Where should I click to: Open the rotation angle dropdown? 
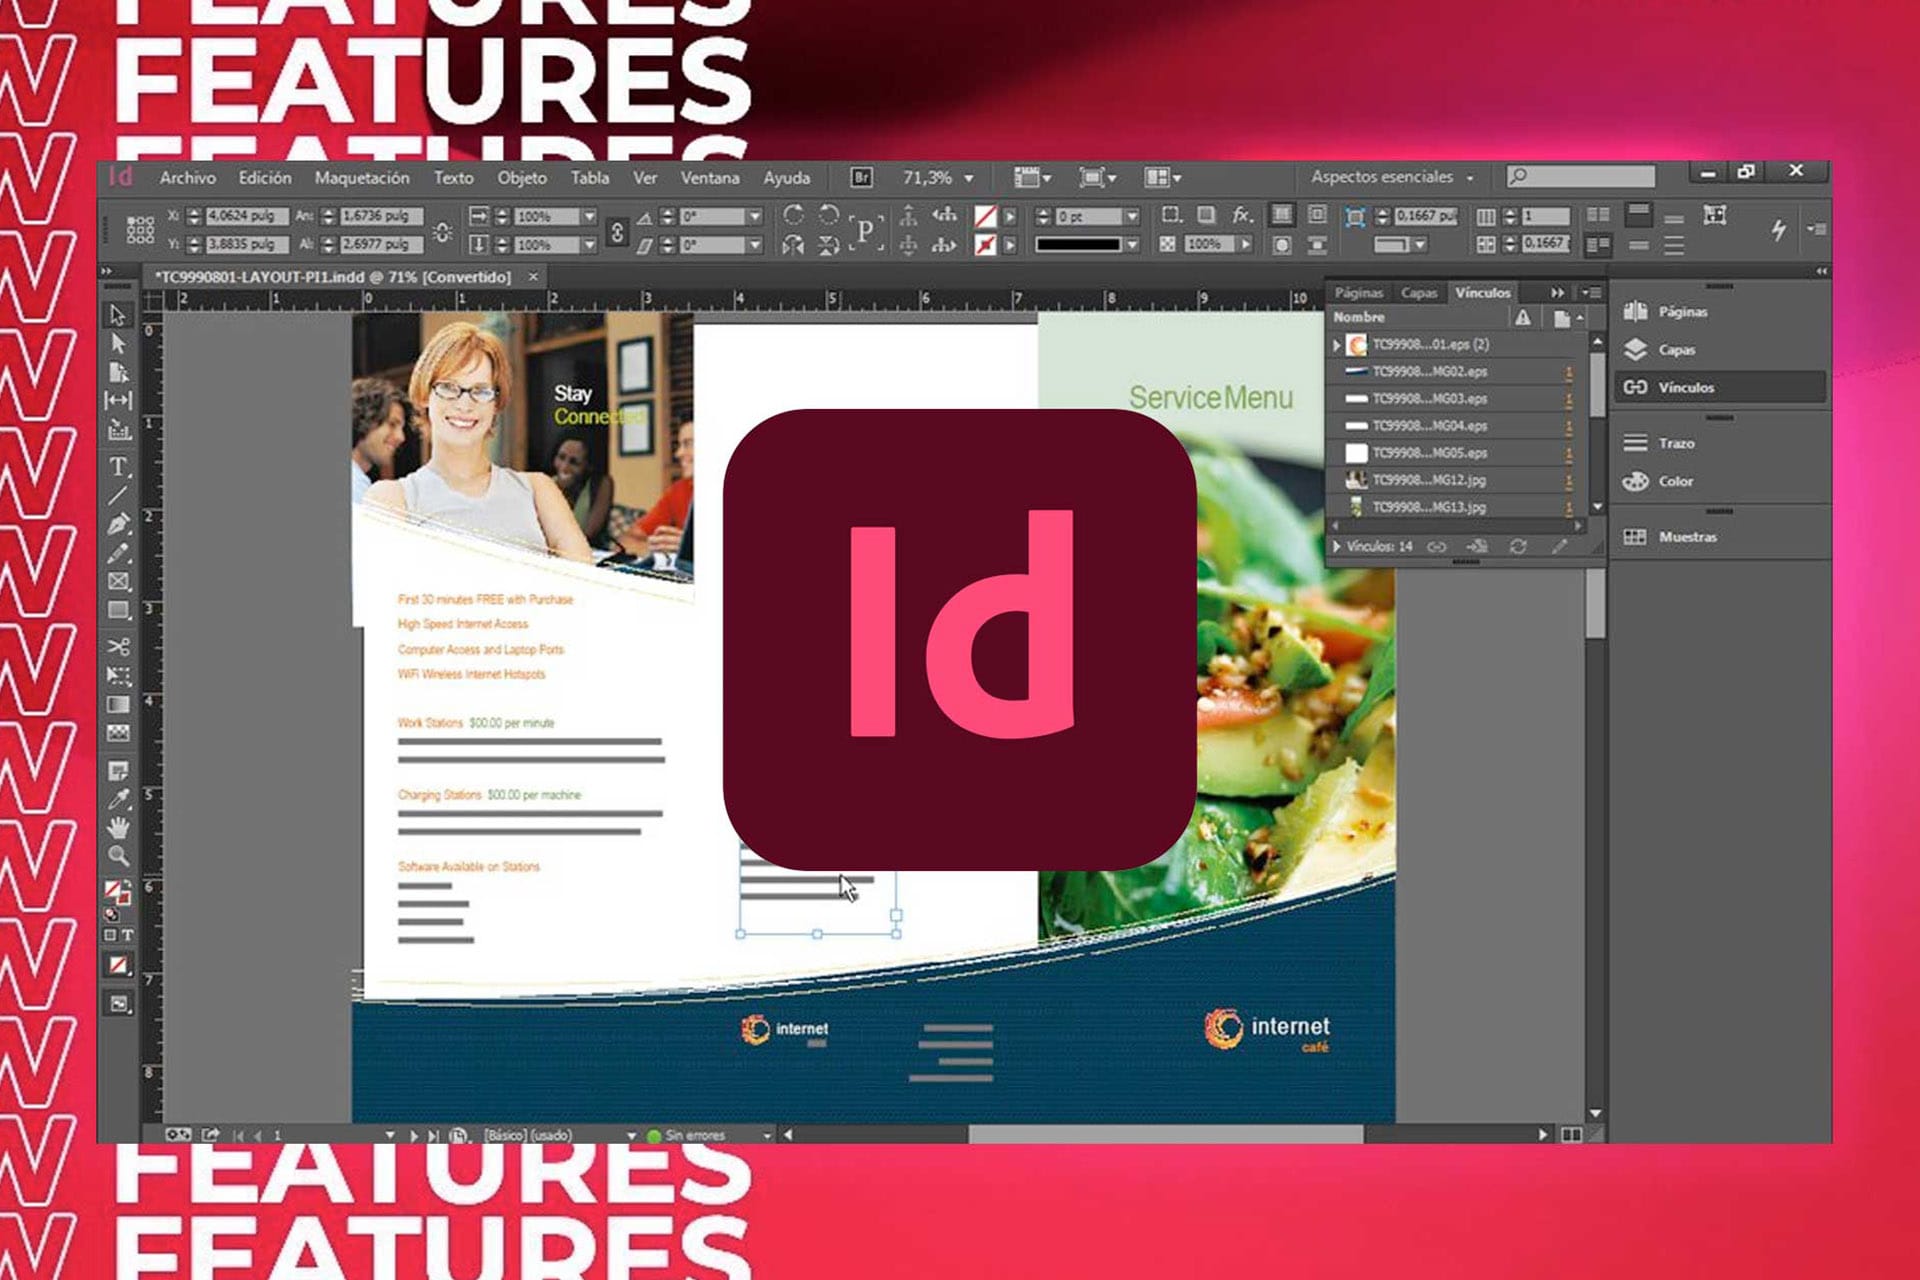tap(755, 216)
